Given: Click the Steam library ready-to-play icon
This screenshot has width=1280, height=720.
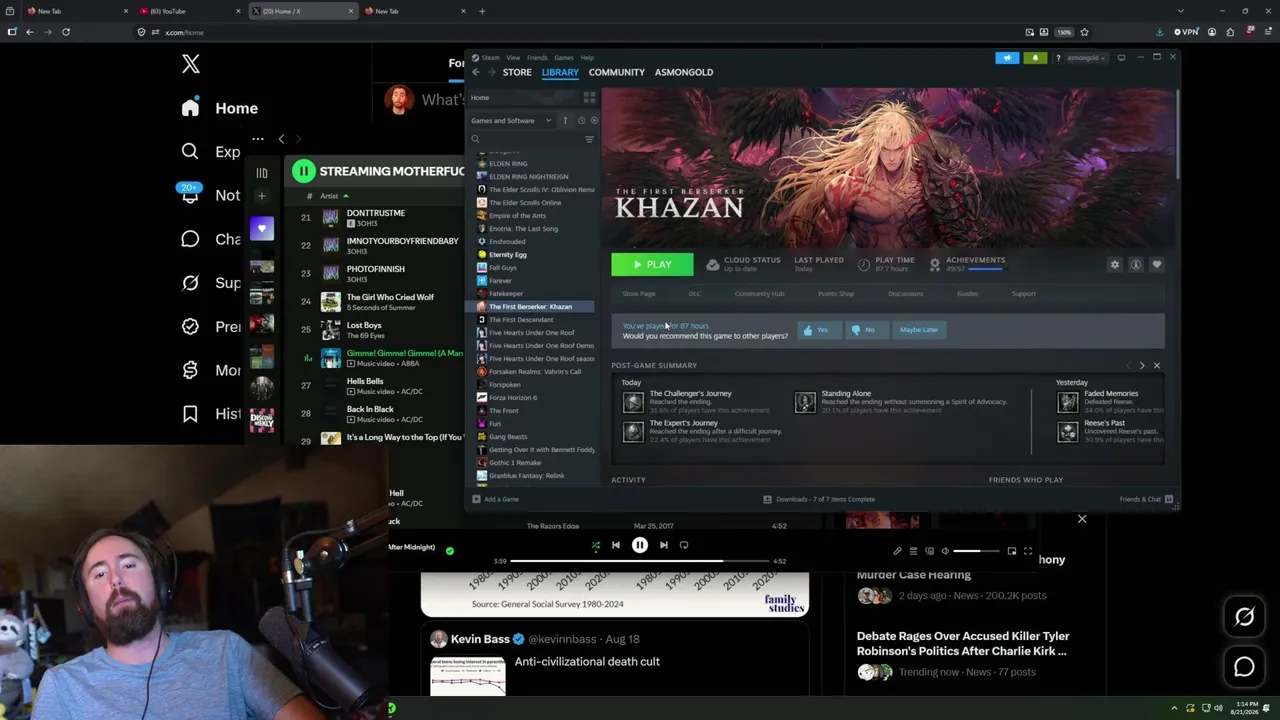Looking at the screenshot, I should pyautogui.click(x=594, y=120).
